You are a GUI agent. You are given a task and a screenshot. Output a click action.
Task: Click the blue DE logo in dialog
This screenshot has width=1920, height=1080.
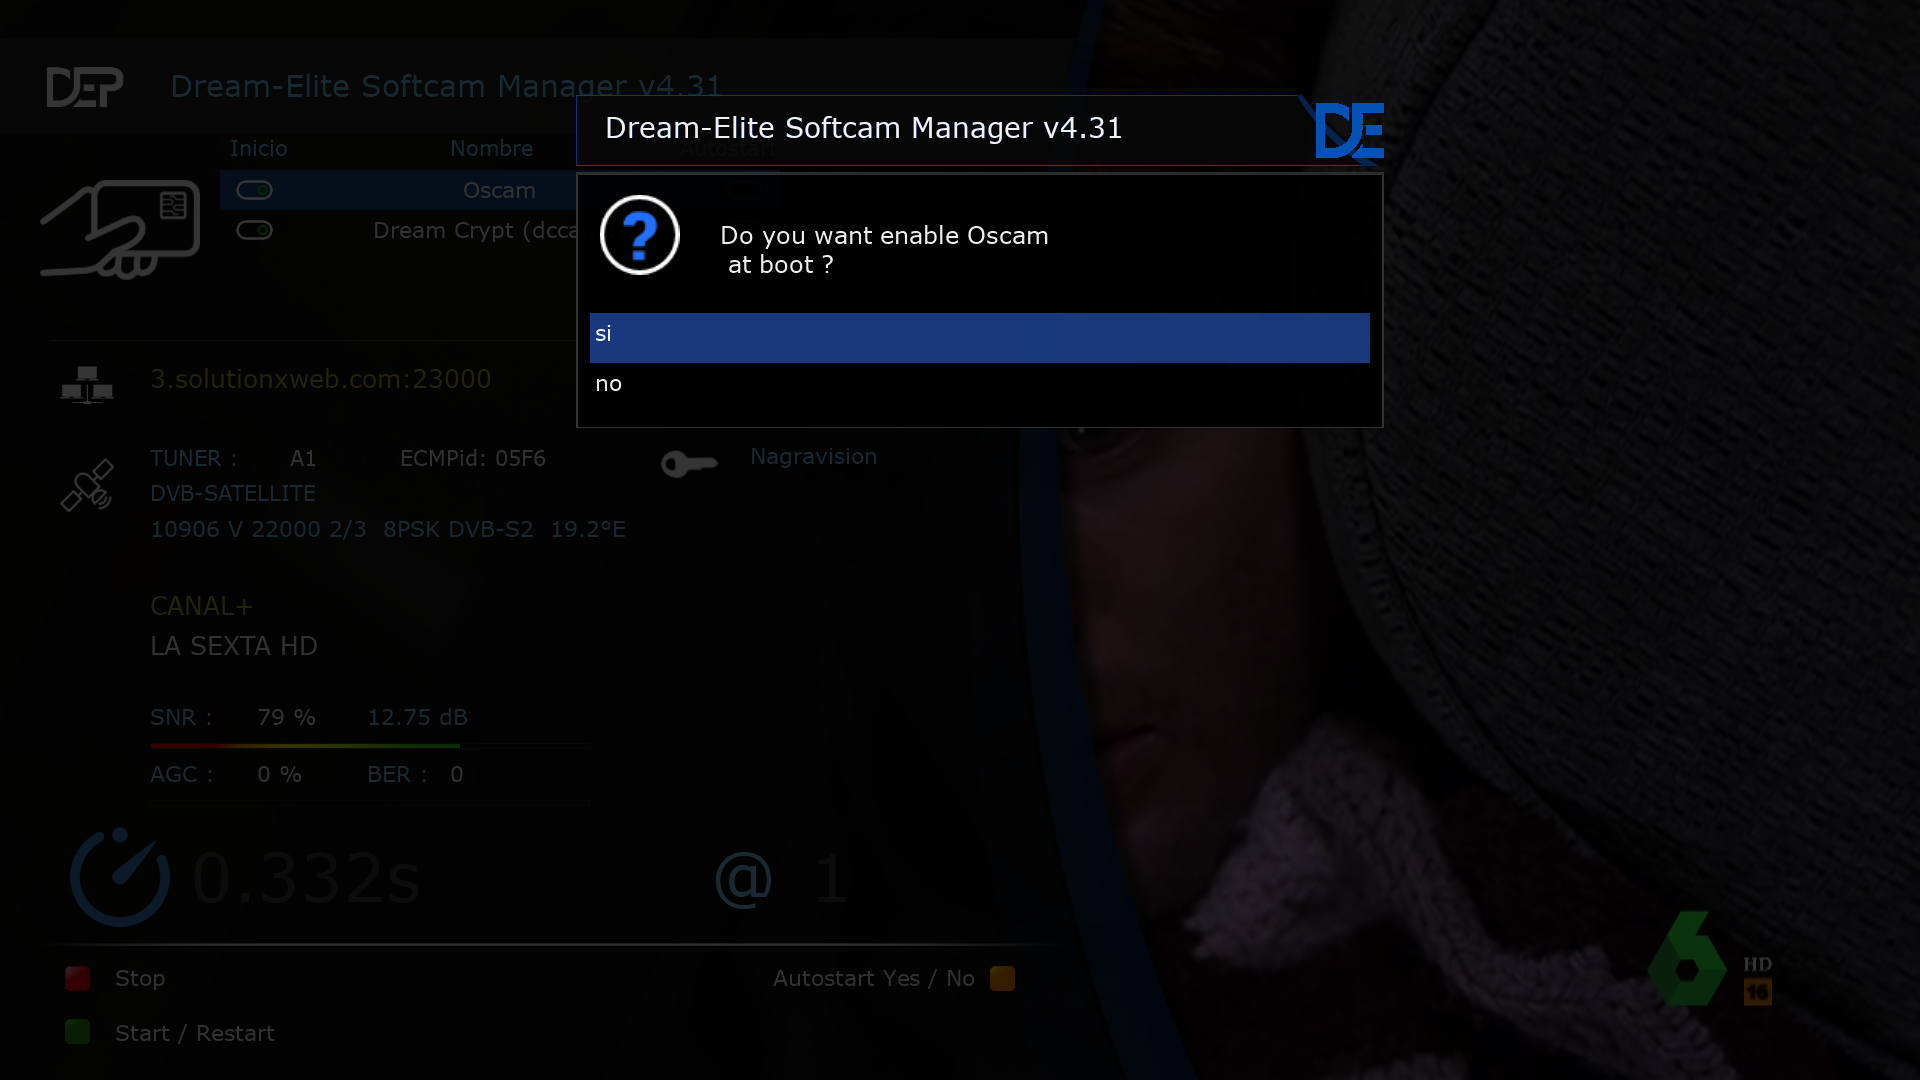[1349, 131]
